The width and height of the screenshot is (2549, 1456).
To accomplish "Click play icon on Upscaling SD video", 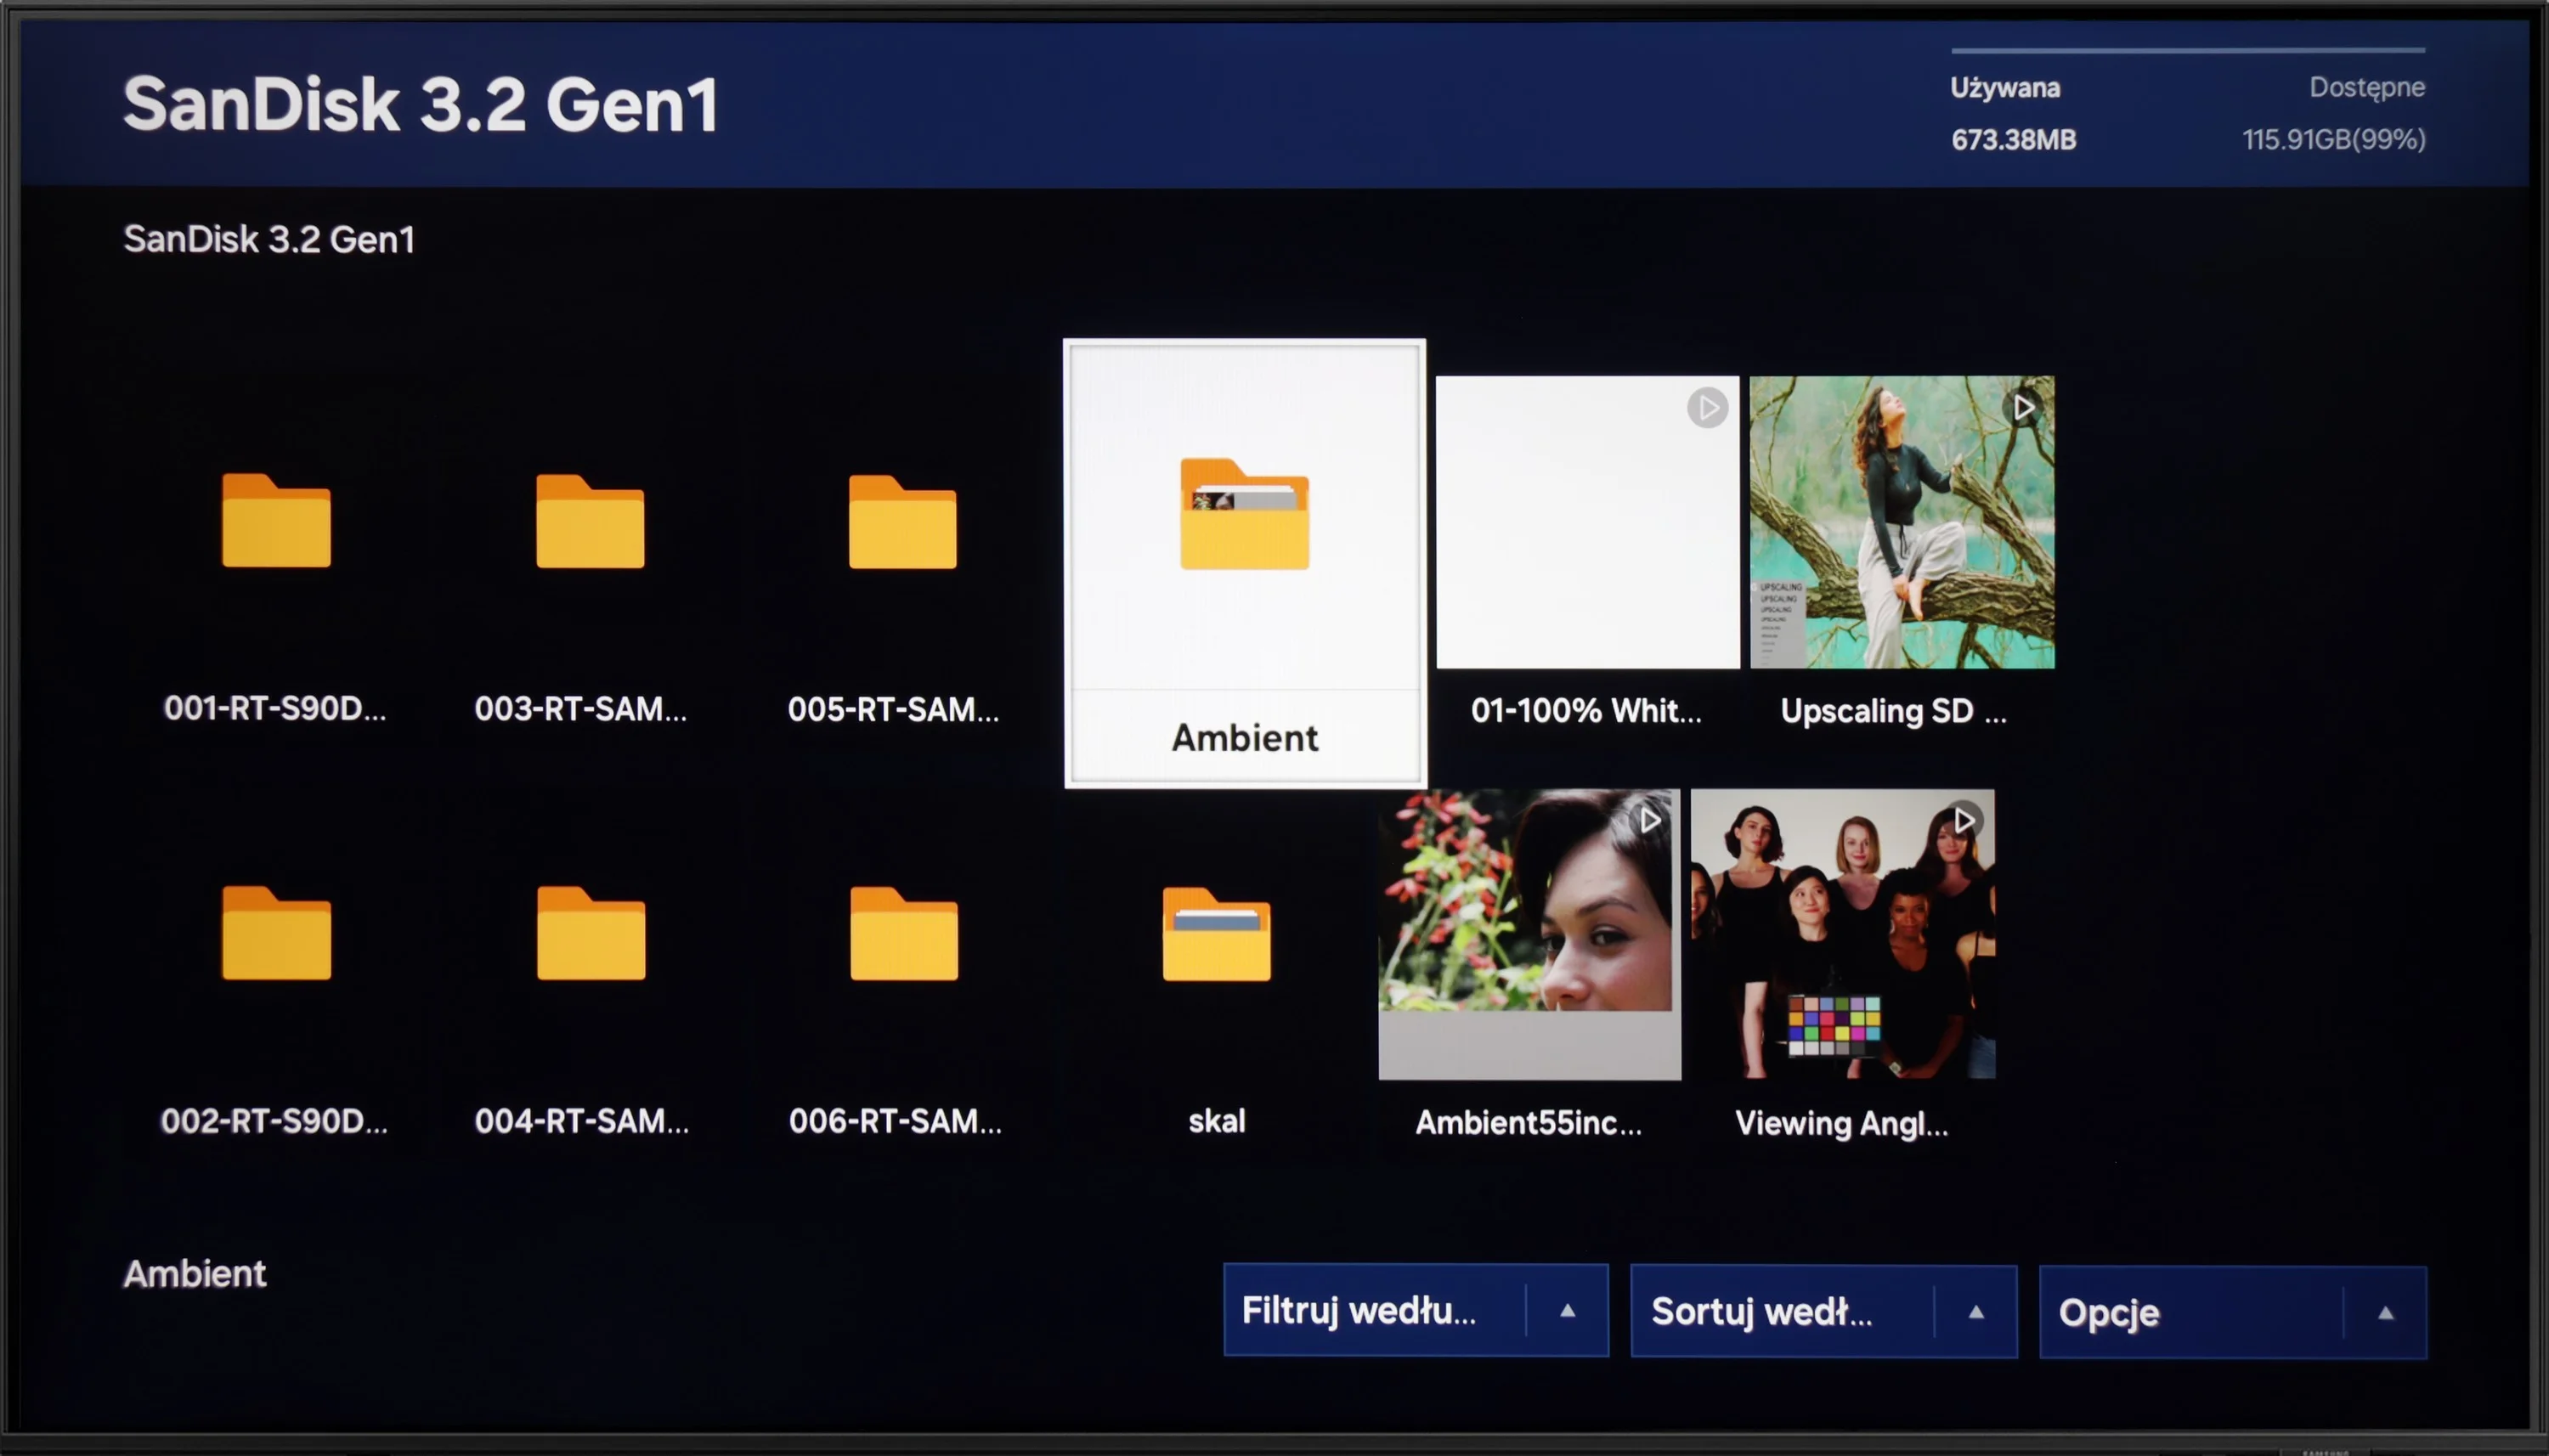I will [x=2023, y=408].
